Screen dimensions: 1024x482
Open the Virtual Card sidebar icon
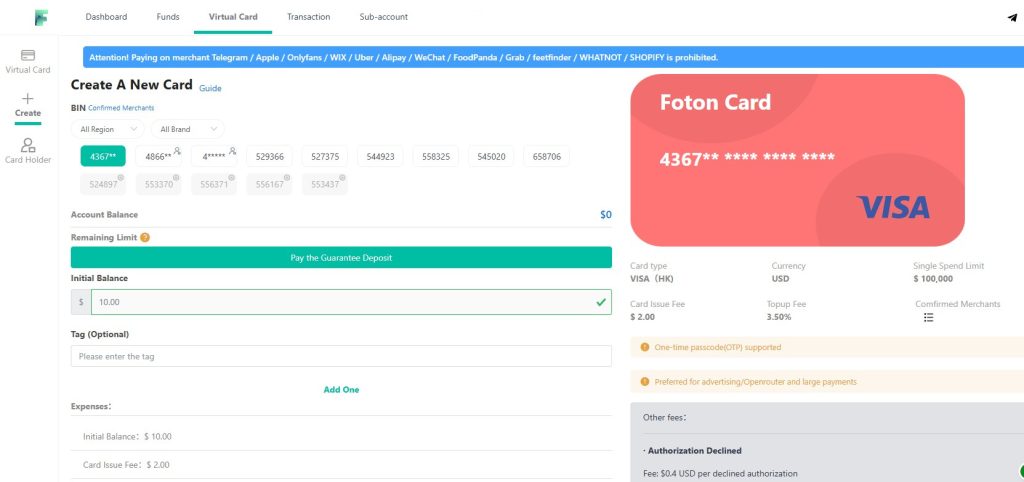click(x=28, y=56)
